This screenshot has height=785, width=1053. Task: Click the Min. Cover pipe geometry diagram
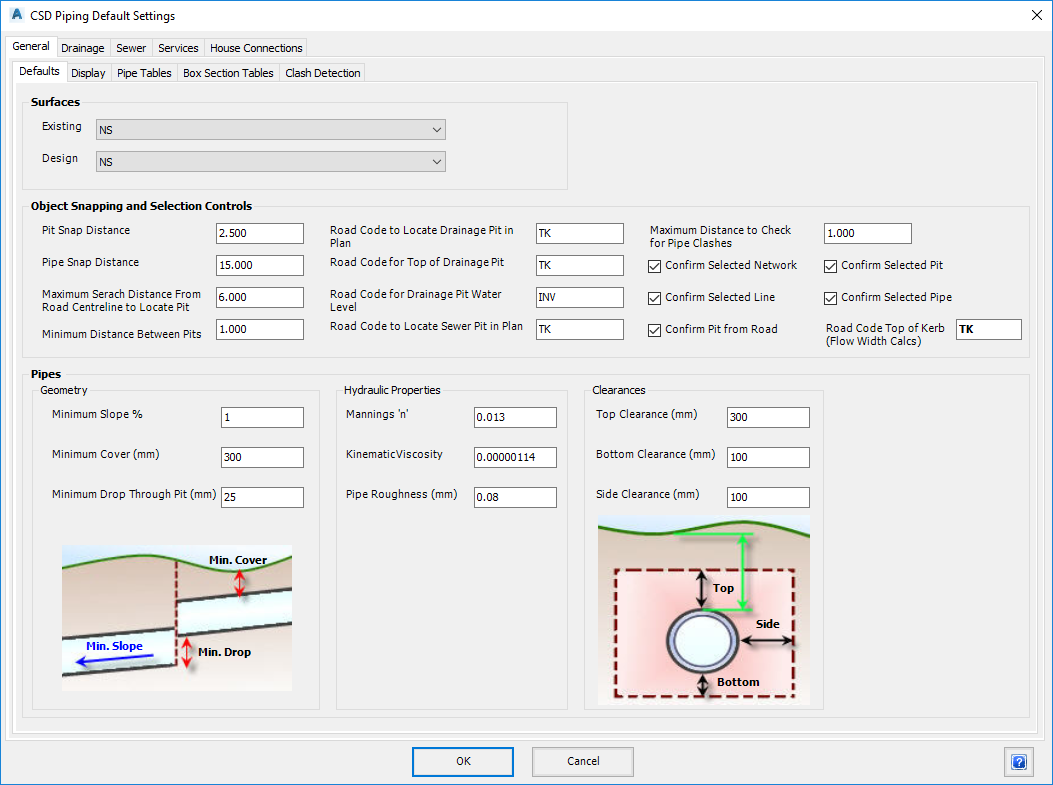click(x=177, y=617)
